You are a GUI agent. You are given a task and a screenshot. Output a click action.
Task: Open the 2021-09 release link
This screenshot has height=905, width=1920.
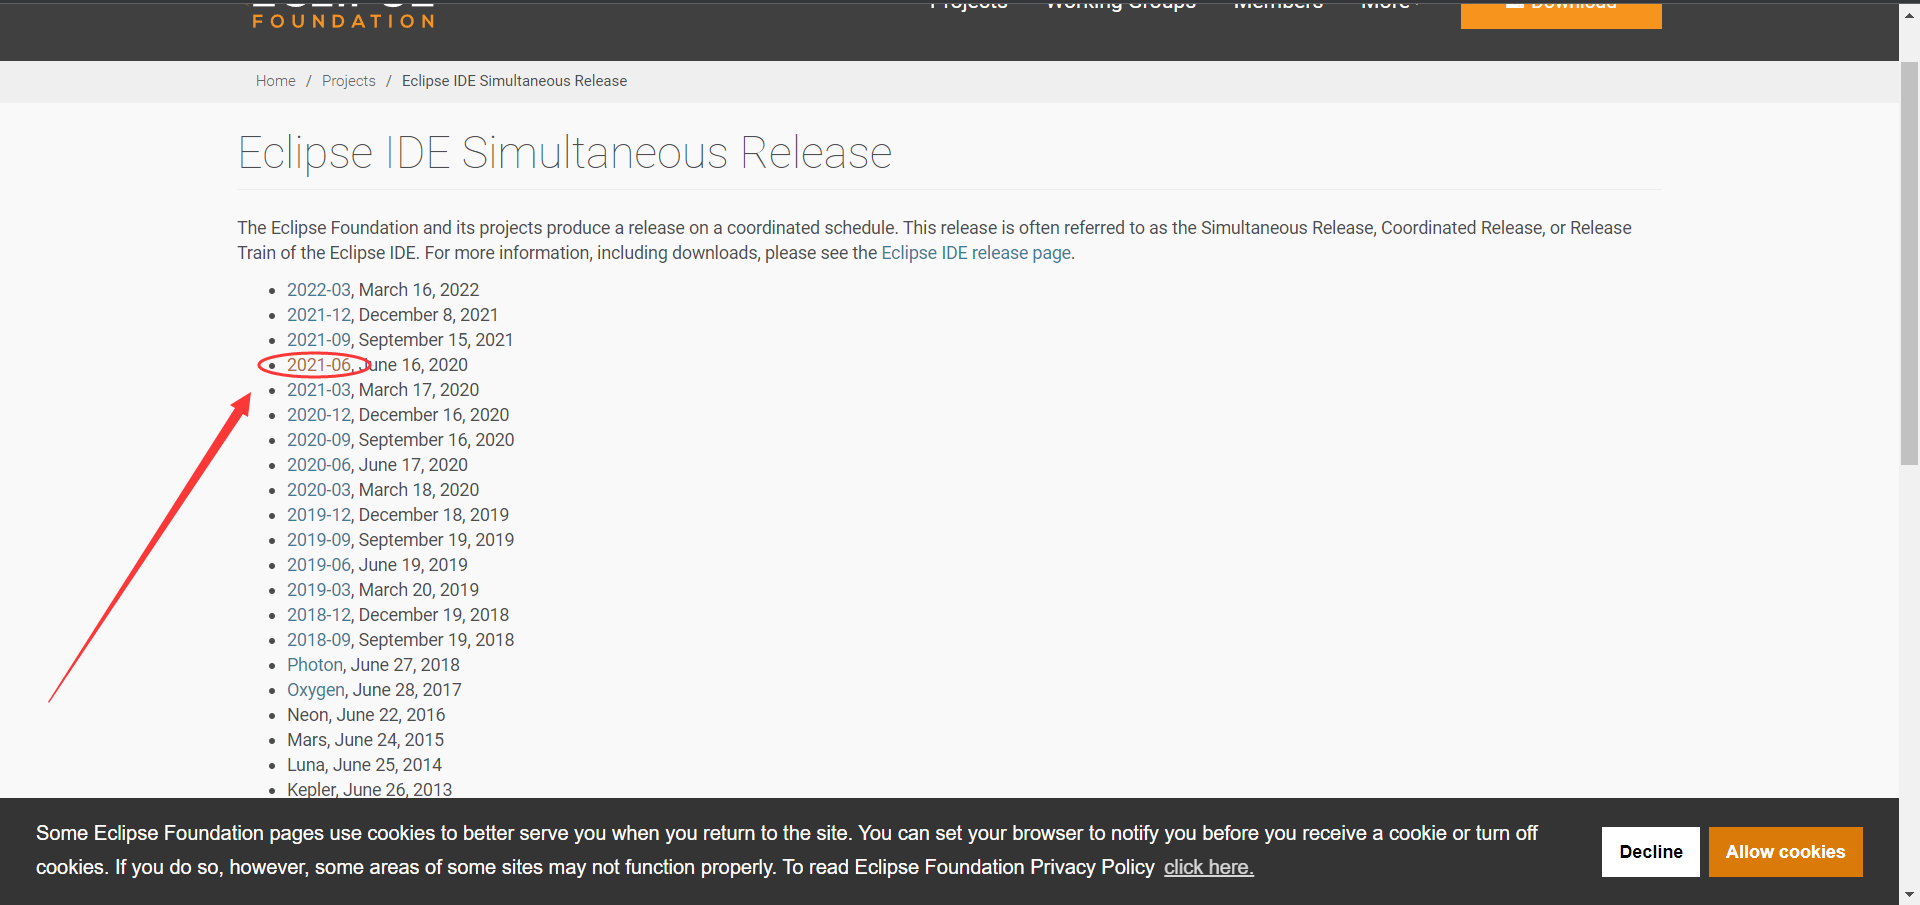(319, 340)
